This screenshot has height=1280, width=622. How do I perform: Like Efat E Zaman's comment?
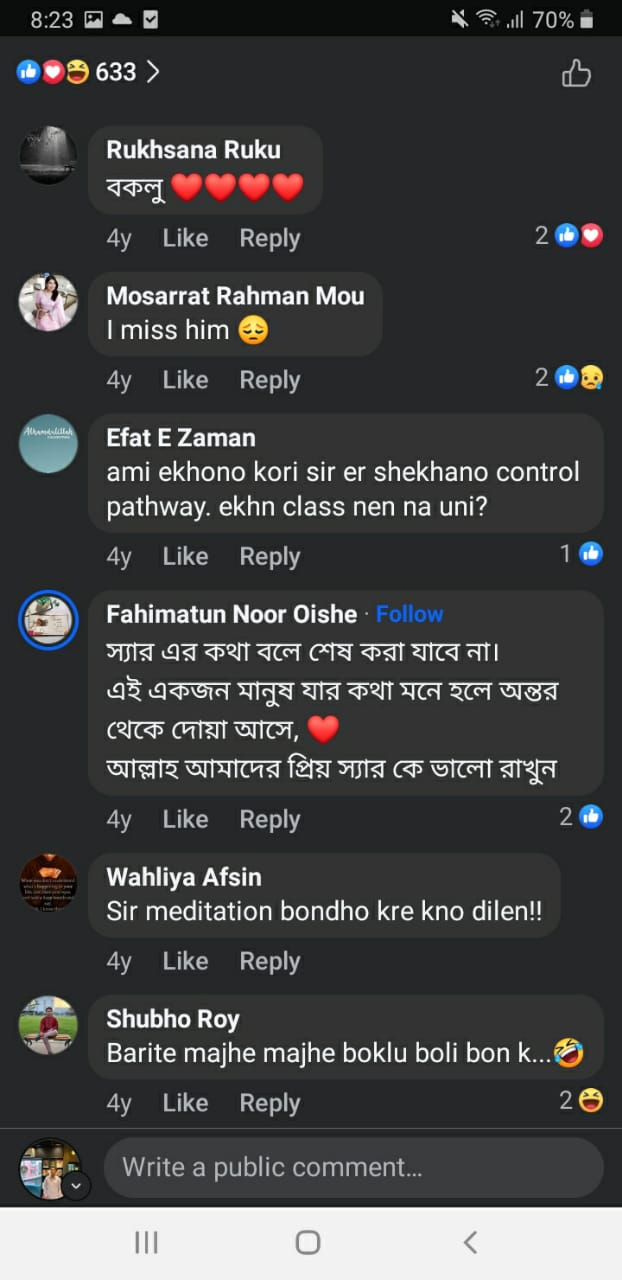click(185, 556)
